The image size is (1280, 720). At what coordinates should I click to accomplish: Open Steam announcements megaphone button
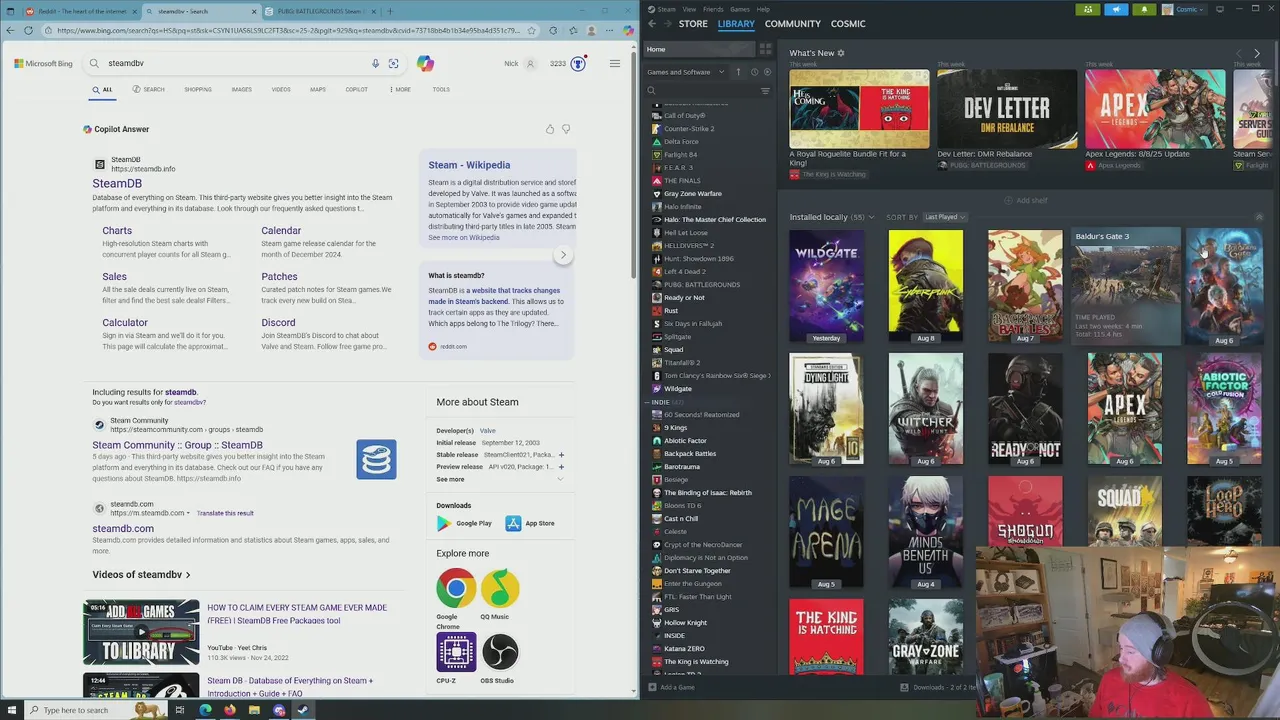[x=1116, y=9]
